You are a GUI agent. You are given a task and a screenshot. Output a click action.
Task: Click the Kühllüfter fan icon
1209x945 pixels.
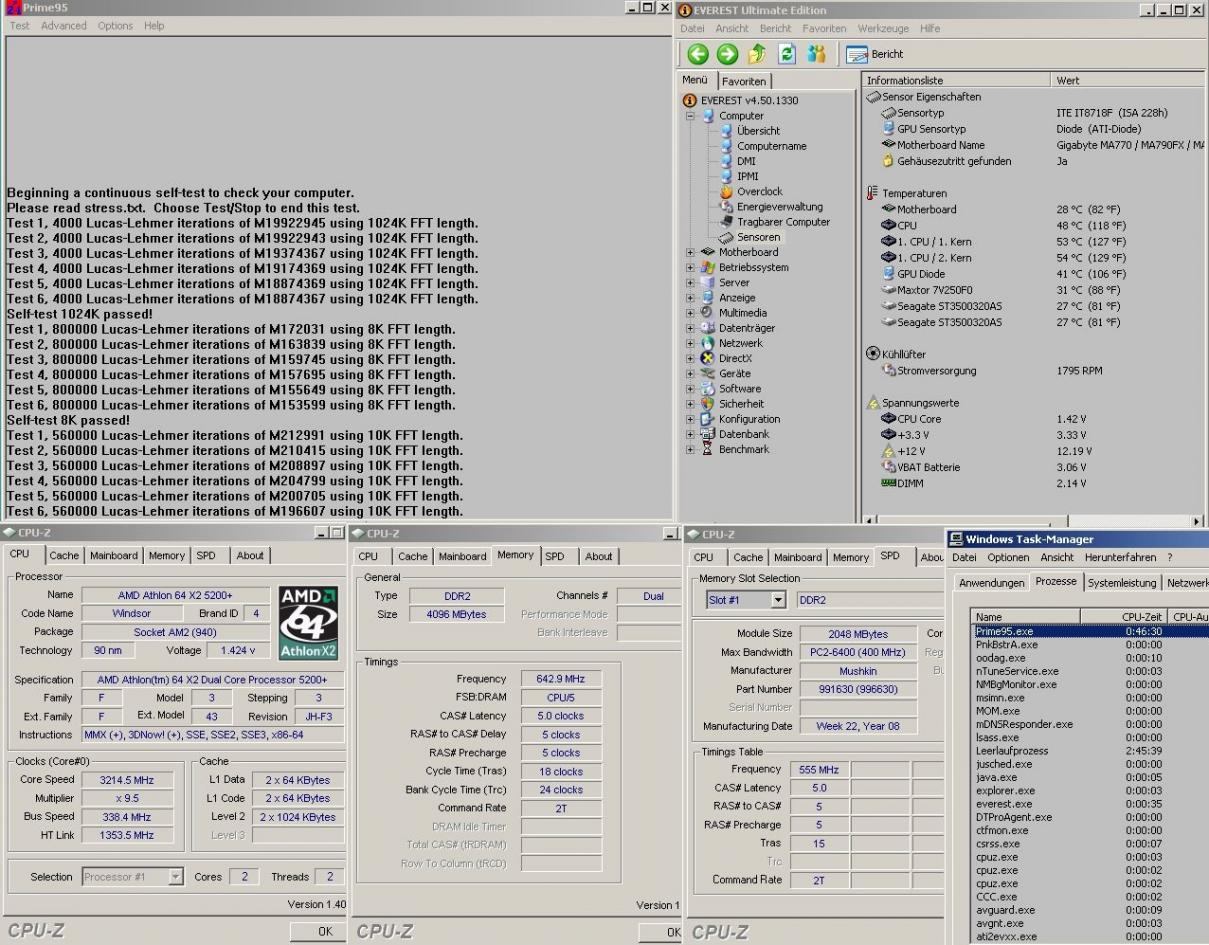point(872,354)
